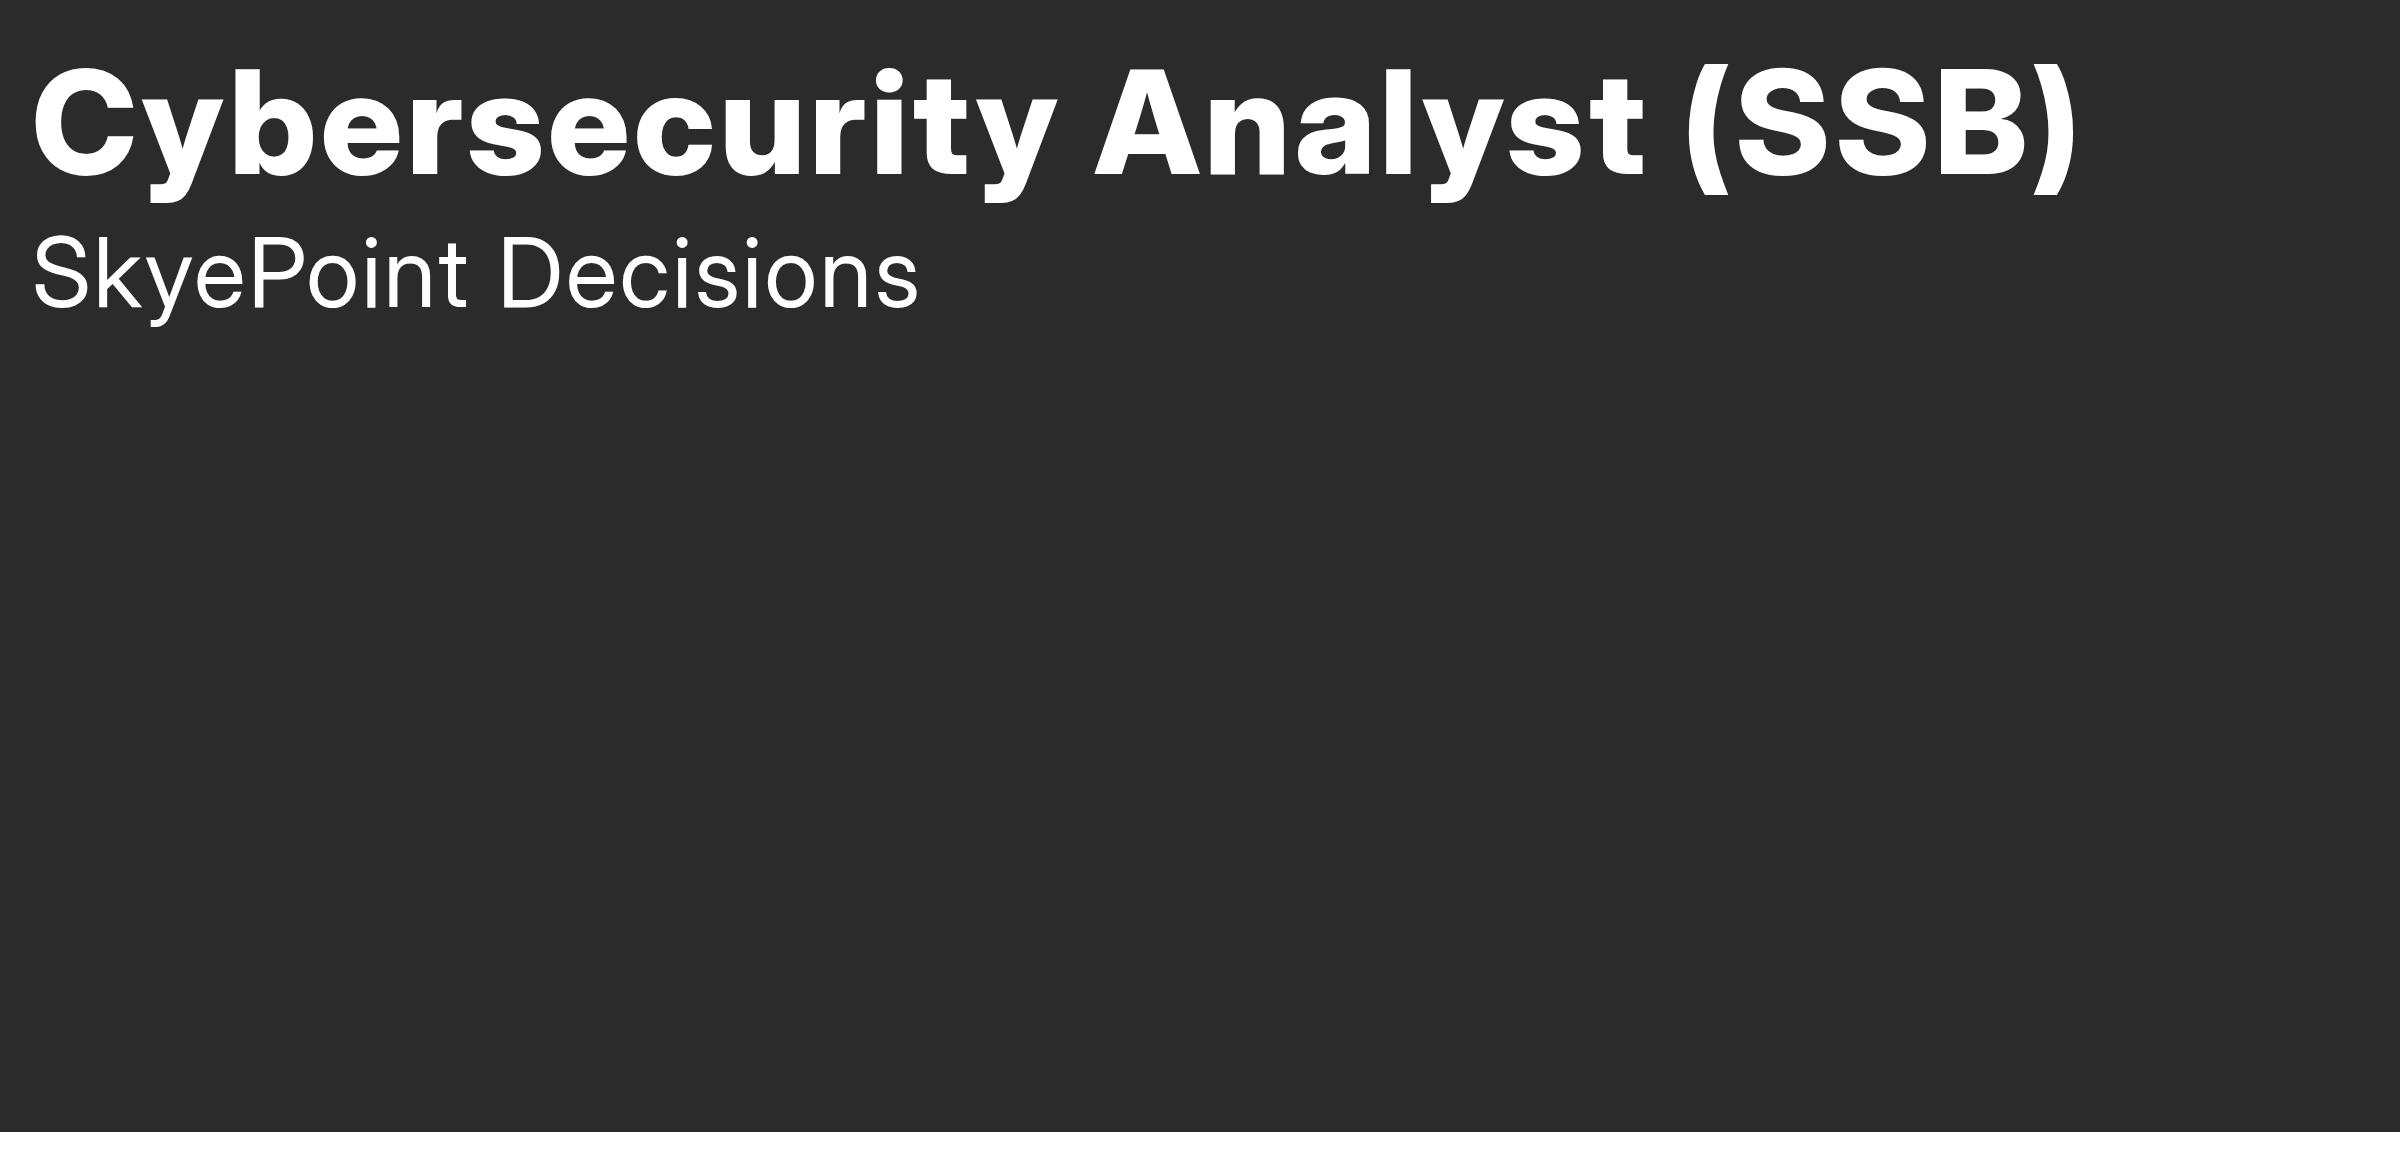This screenshot has width=2400, height=1173.
Task: Open the SkyePoint Decisions company name
Action: 475,275
